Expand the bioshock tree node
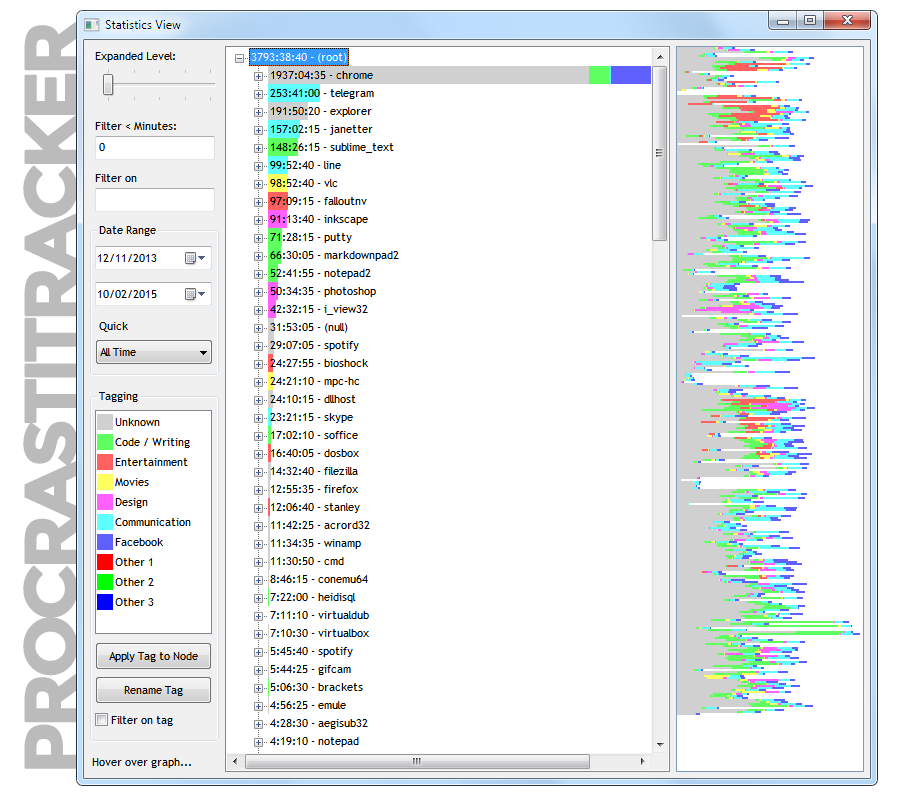The height and width of the screenshot is (800, 900). point(258,364)
